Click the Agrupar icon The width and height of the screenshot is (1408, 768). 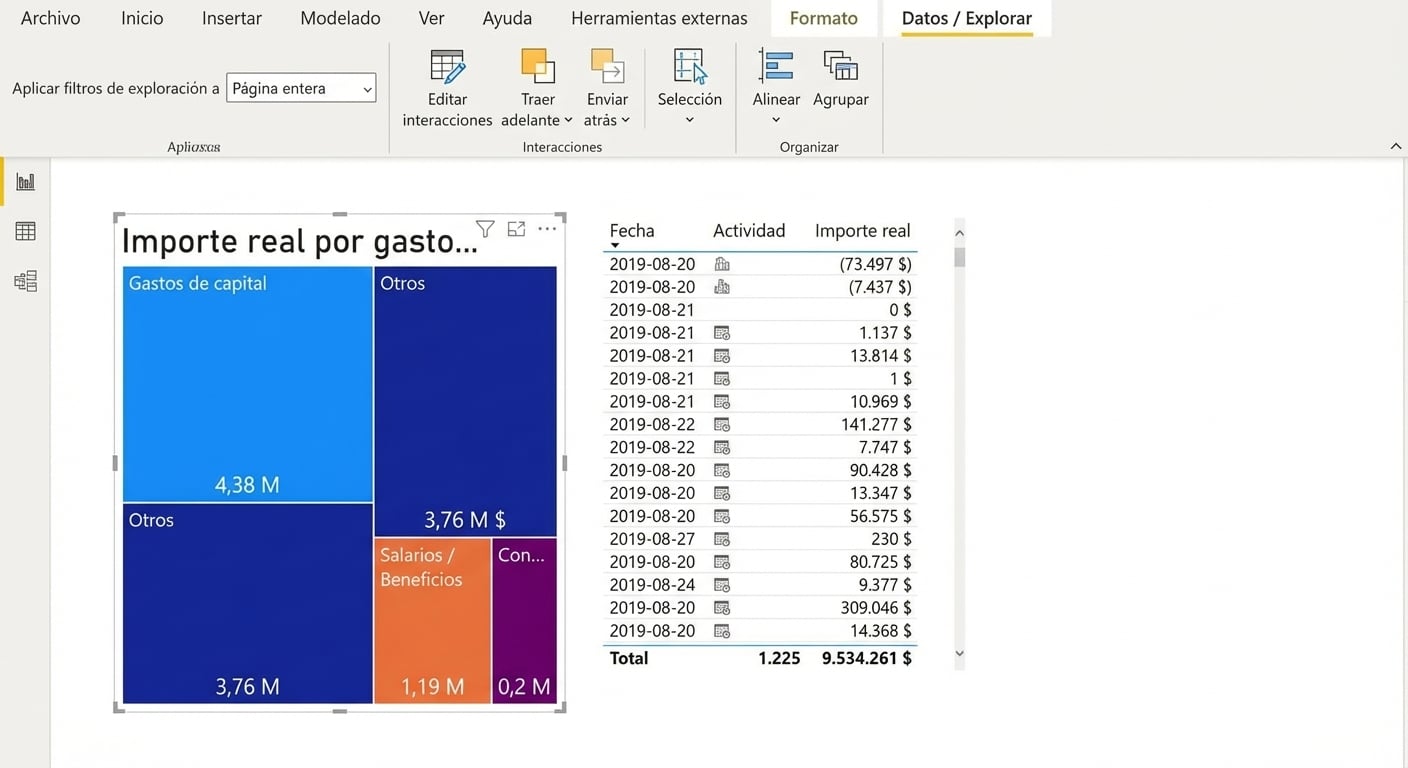[841, 66]
